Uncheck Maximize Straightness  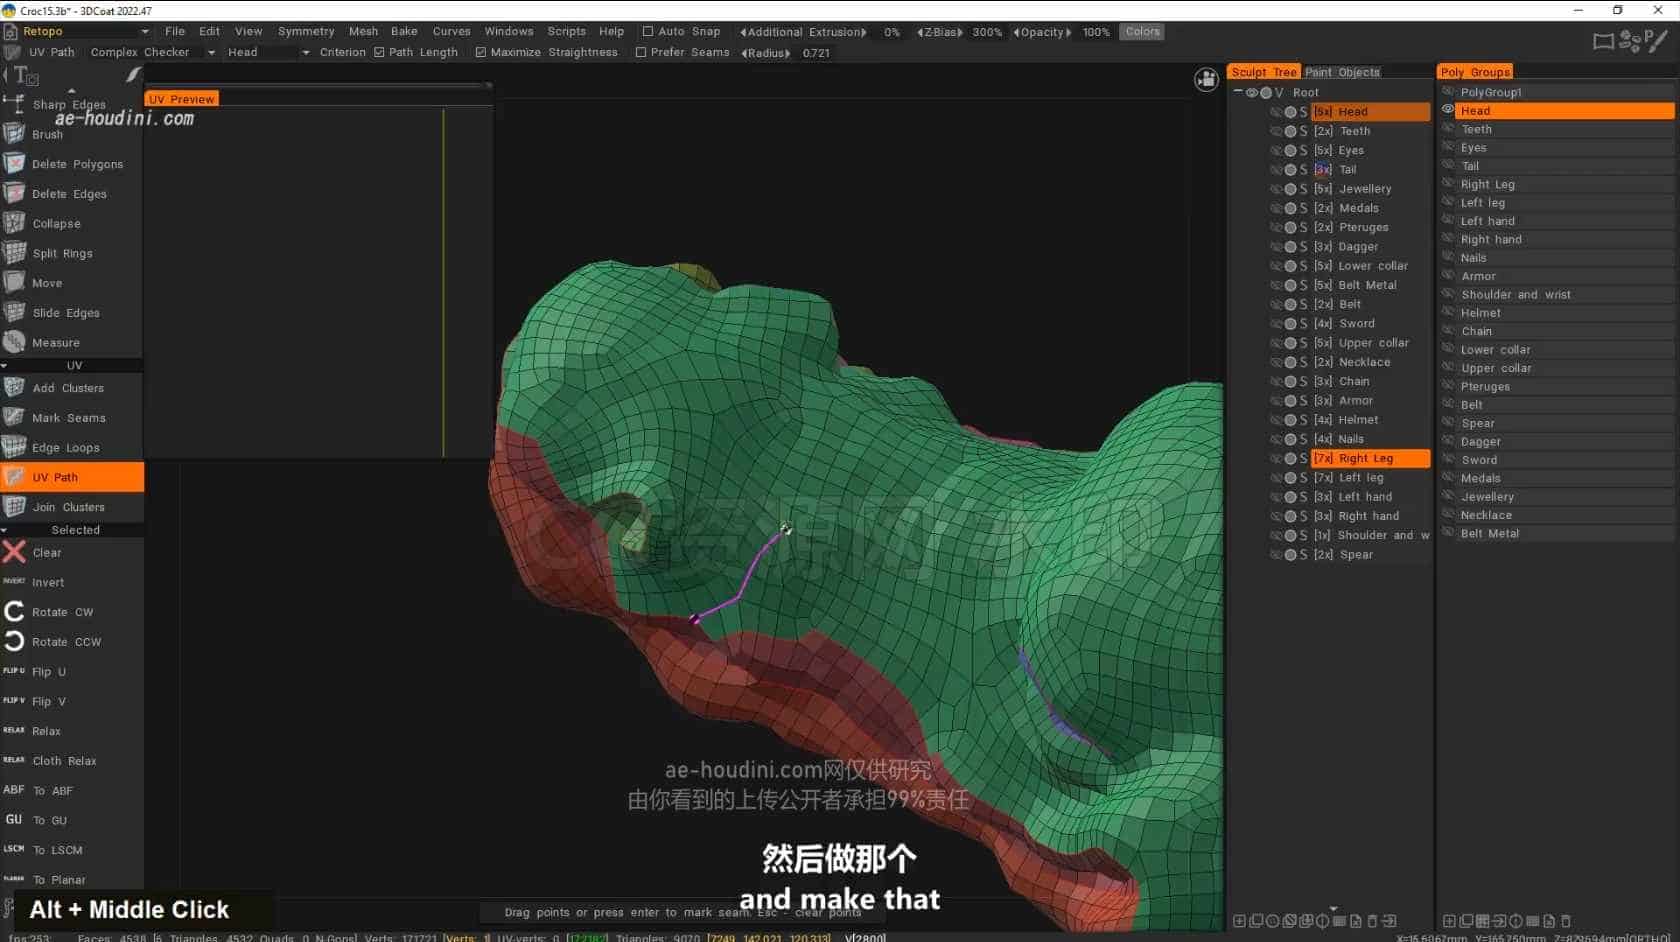coord(481,52)
